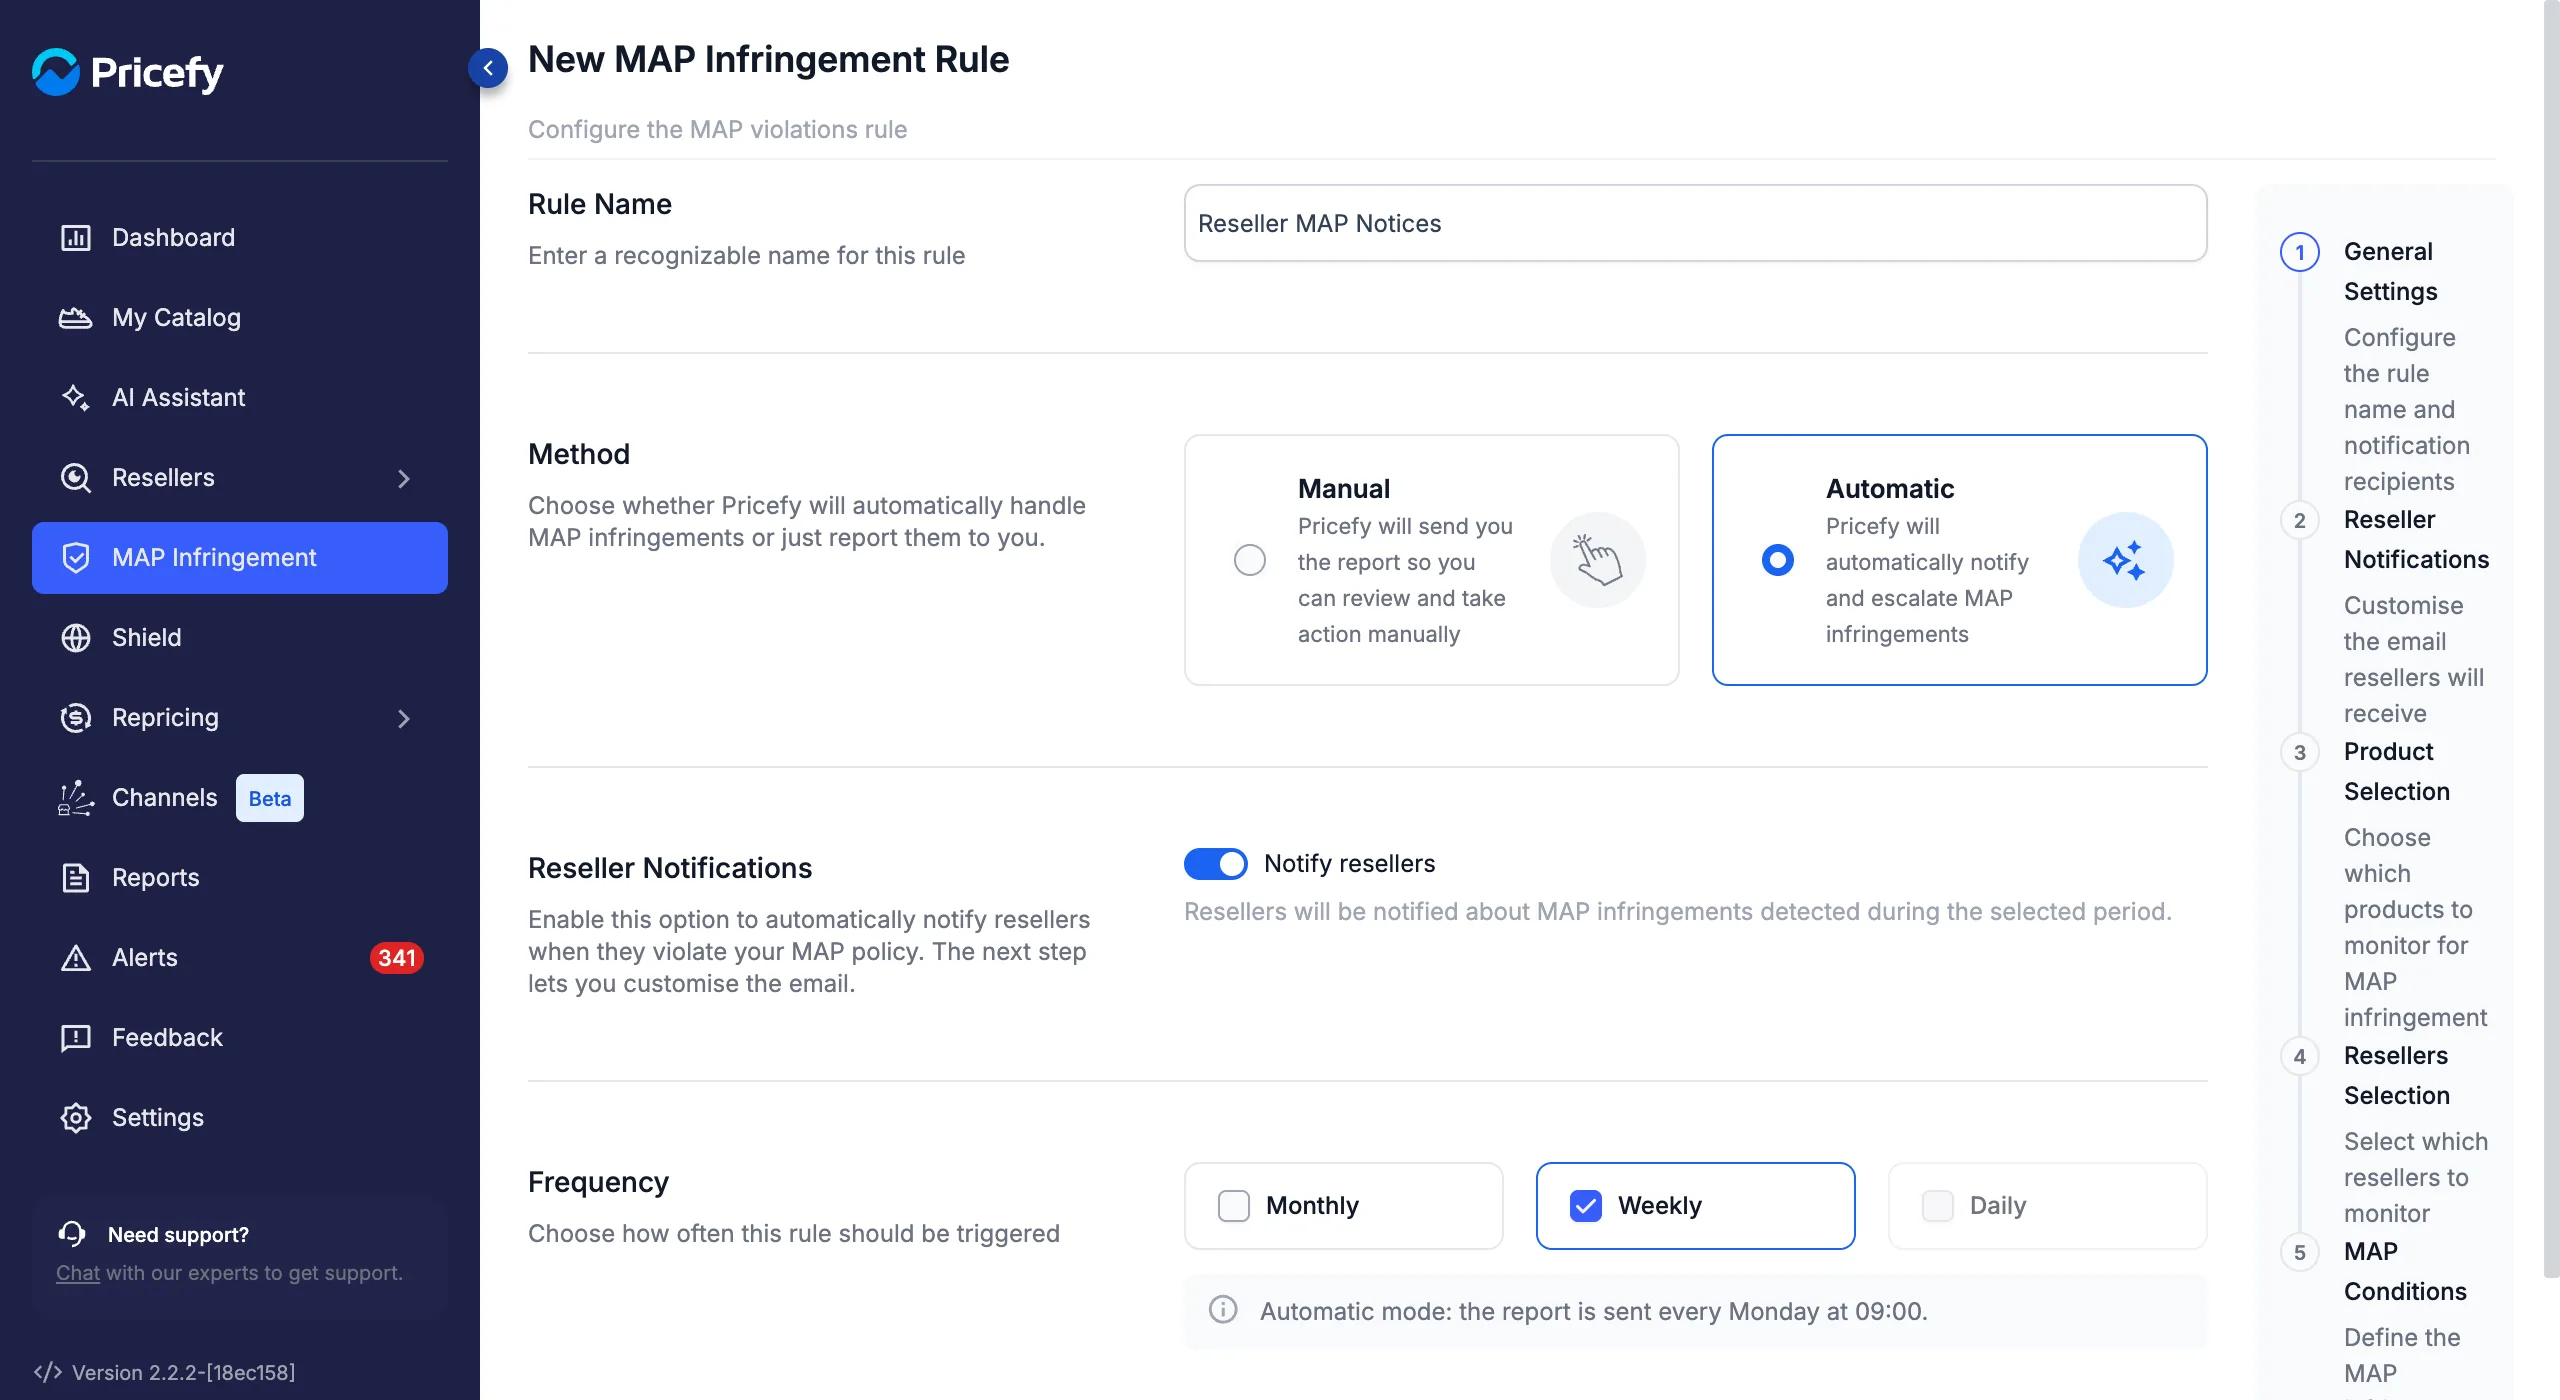Click the Chat support link
Screen dimensions: 2560x1400
tap(78, 1273)
